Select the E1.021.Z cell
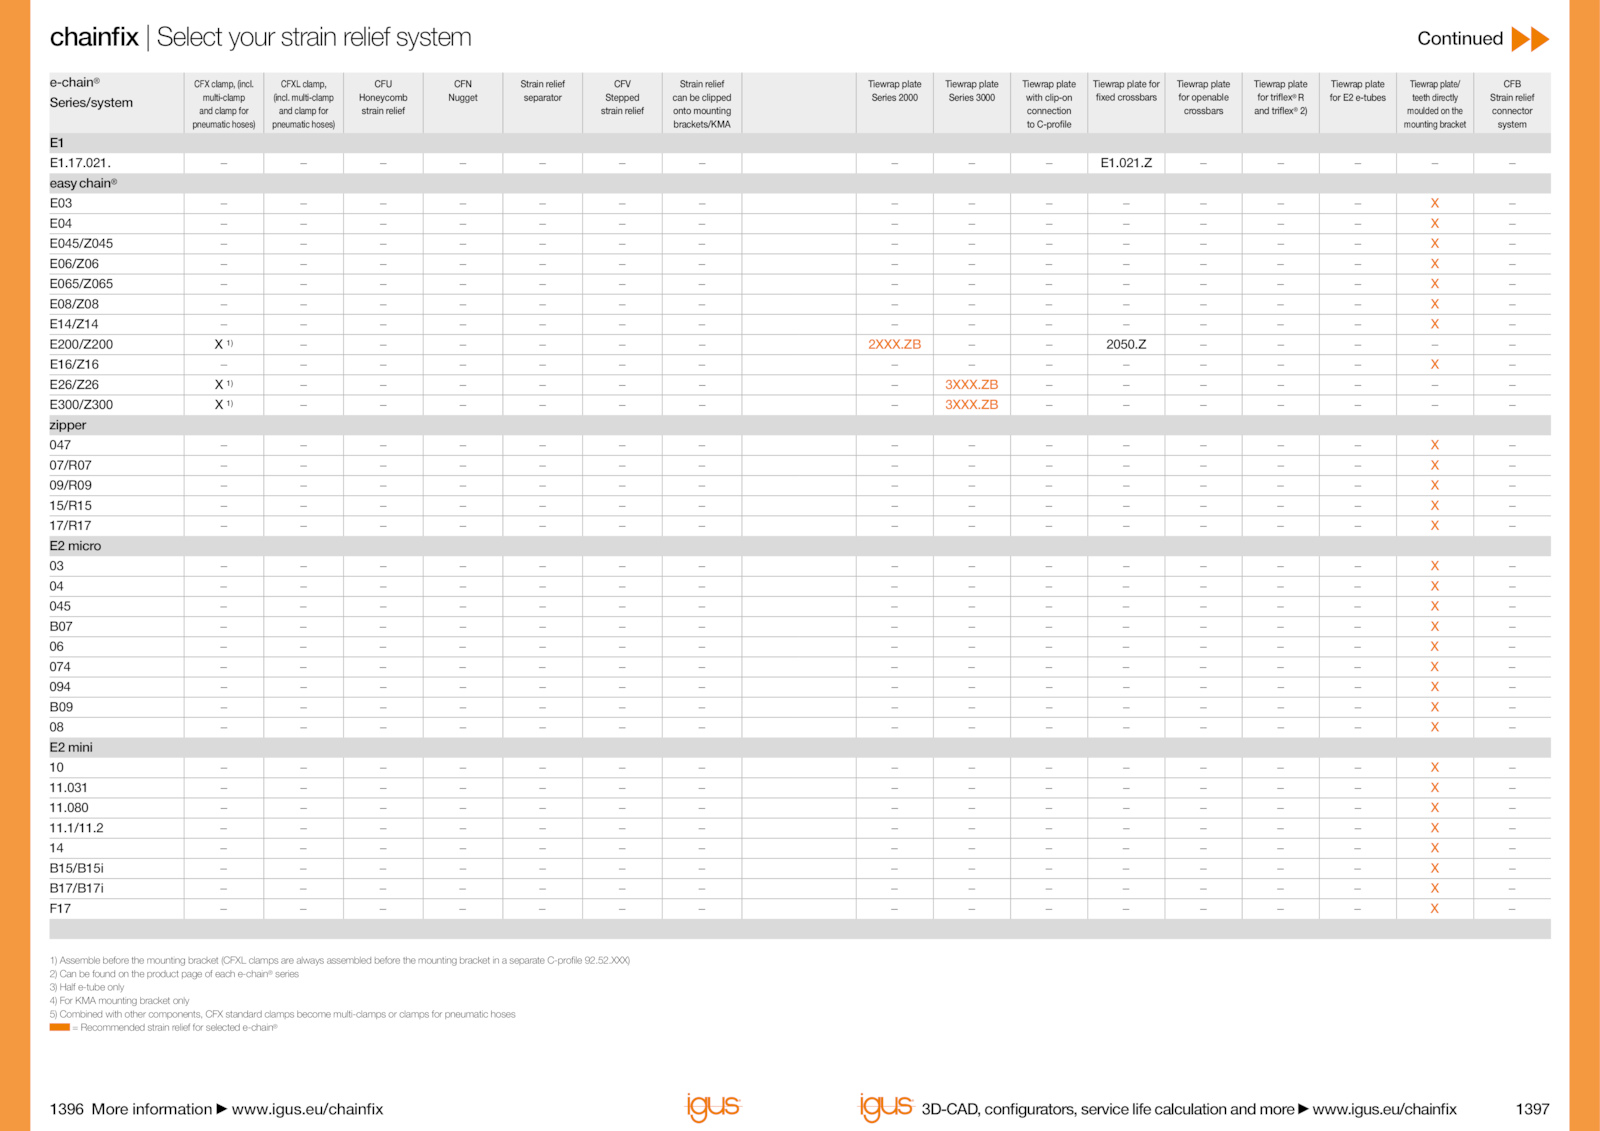This screenshot has height=1131, width=1600. pos(1126,162)
